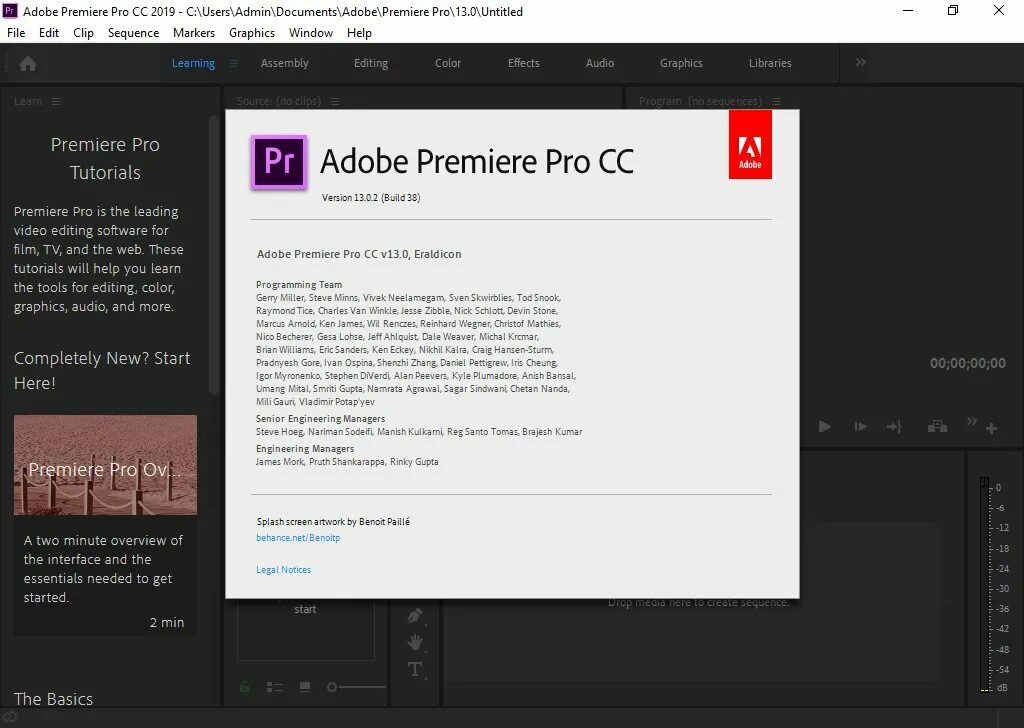Click the Learn panel vertical scrollbar
Screen dimensions: 1024x728
coord(214,255)
